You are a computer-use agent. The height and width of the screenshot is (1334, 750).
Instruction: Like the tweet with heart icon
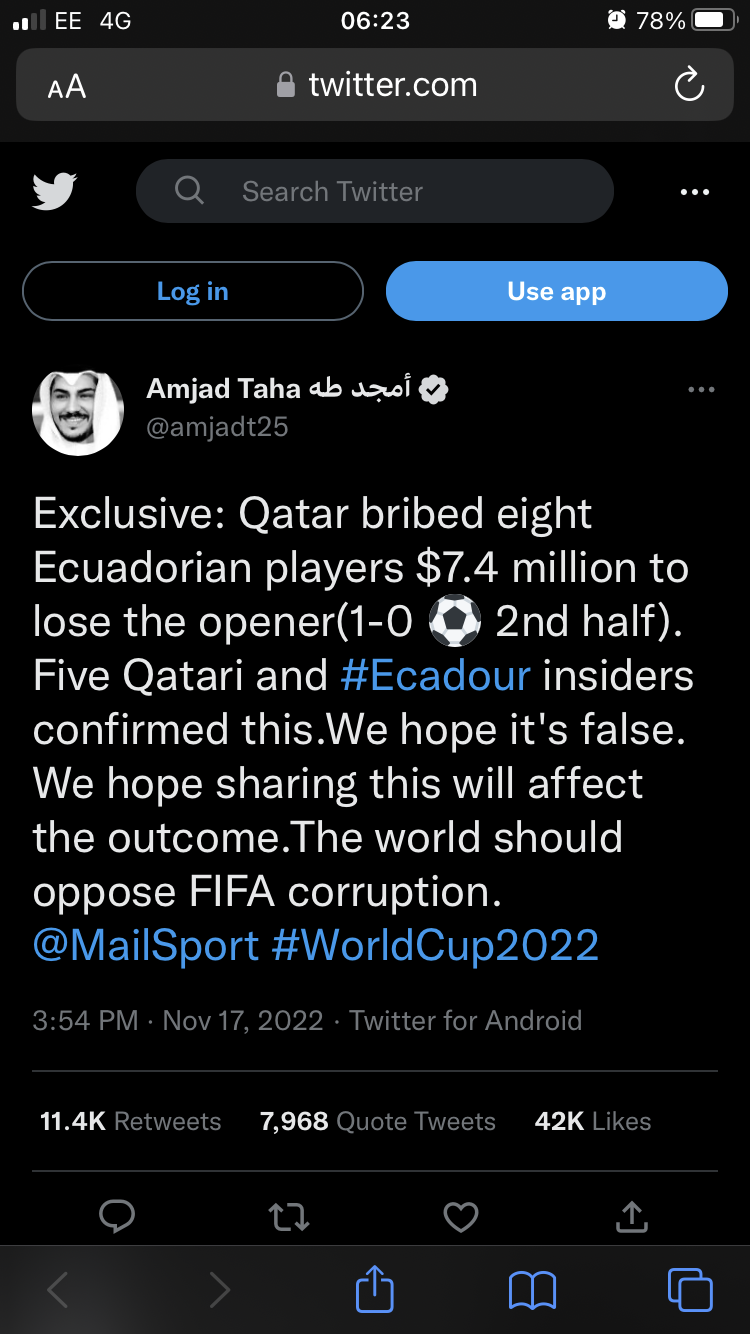click(x=461, y=1216)
